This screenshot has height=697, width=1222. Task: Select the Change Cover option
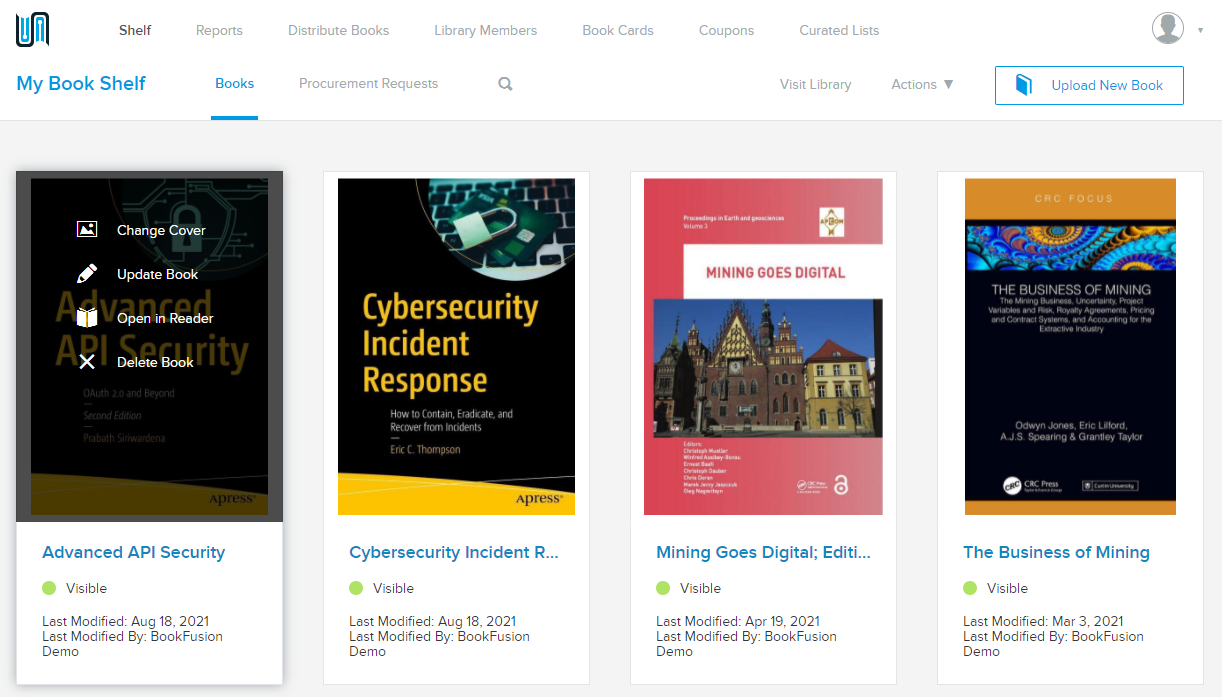161,230
